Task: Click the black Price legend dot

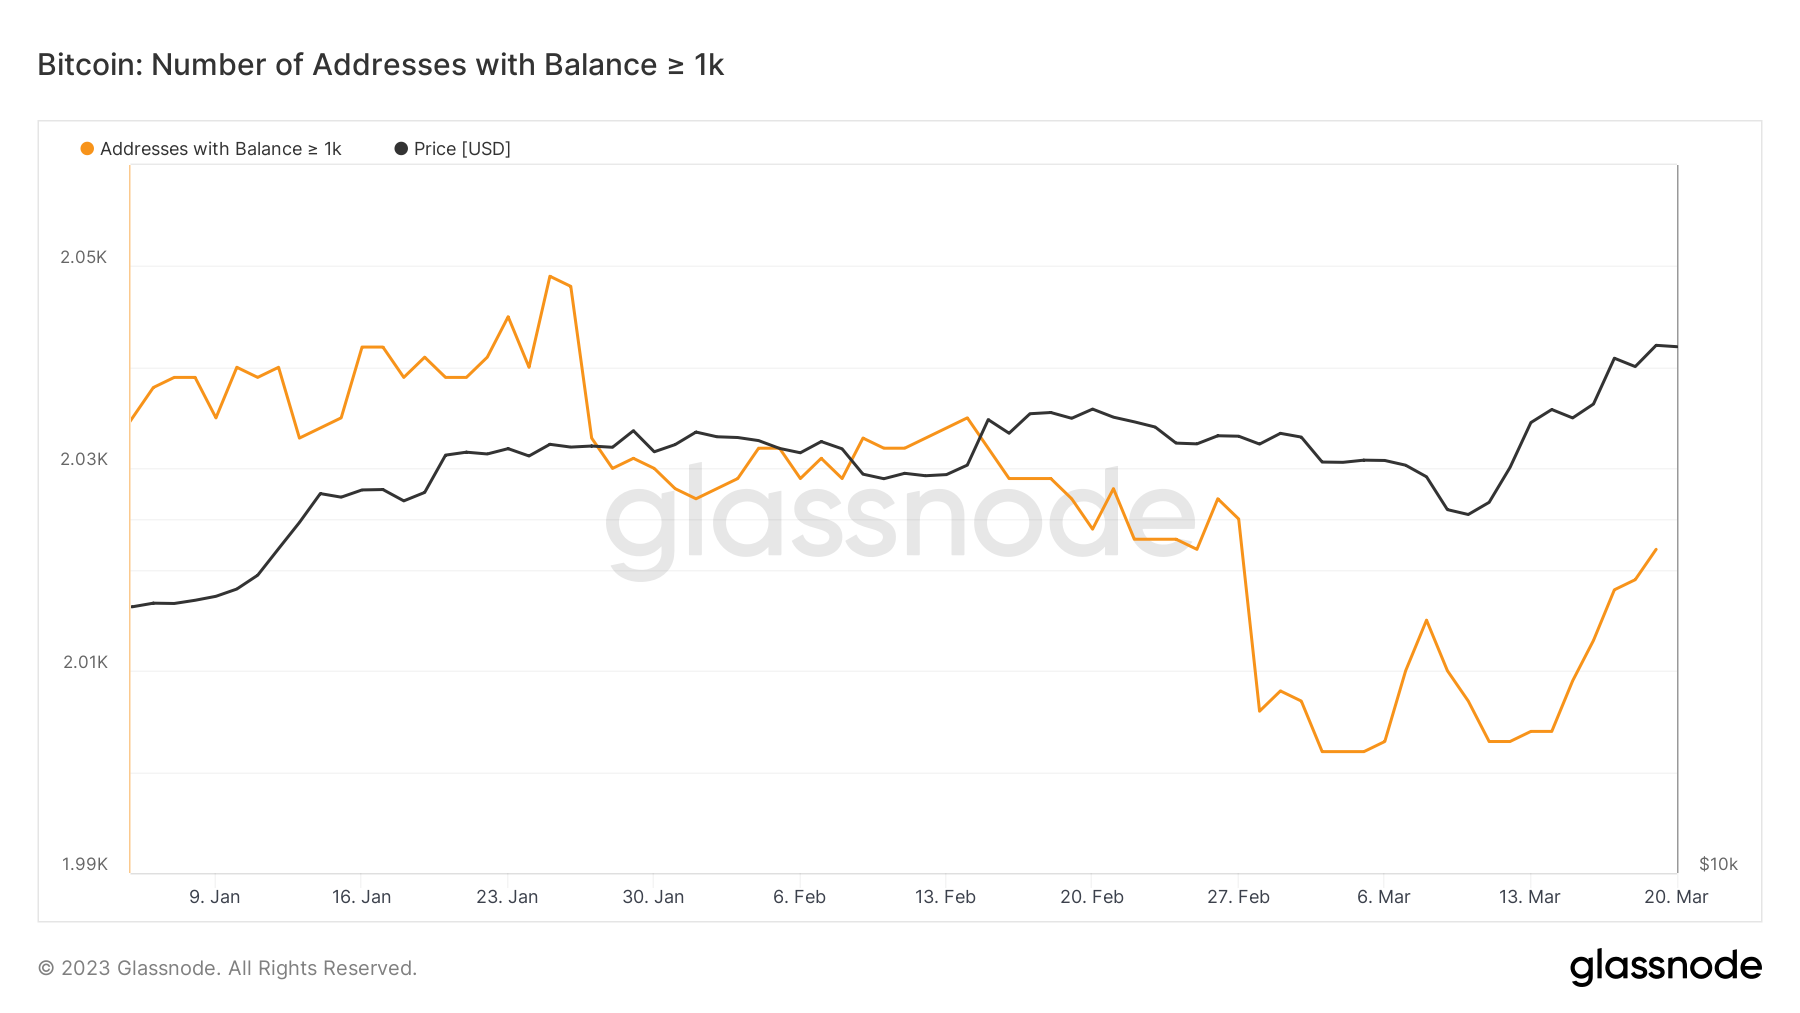Action: tap(401, 149)
